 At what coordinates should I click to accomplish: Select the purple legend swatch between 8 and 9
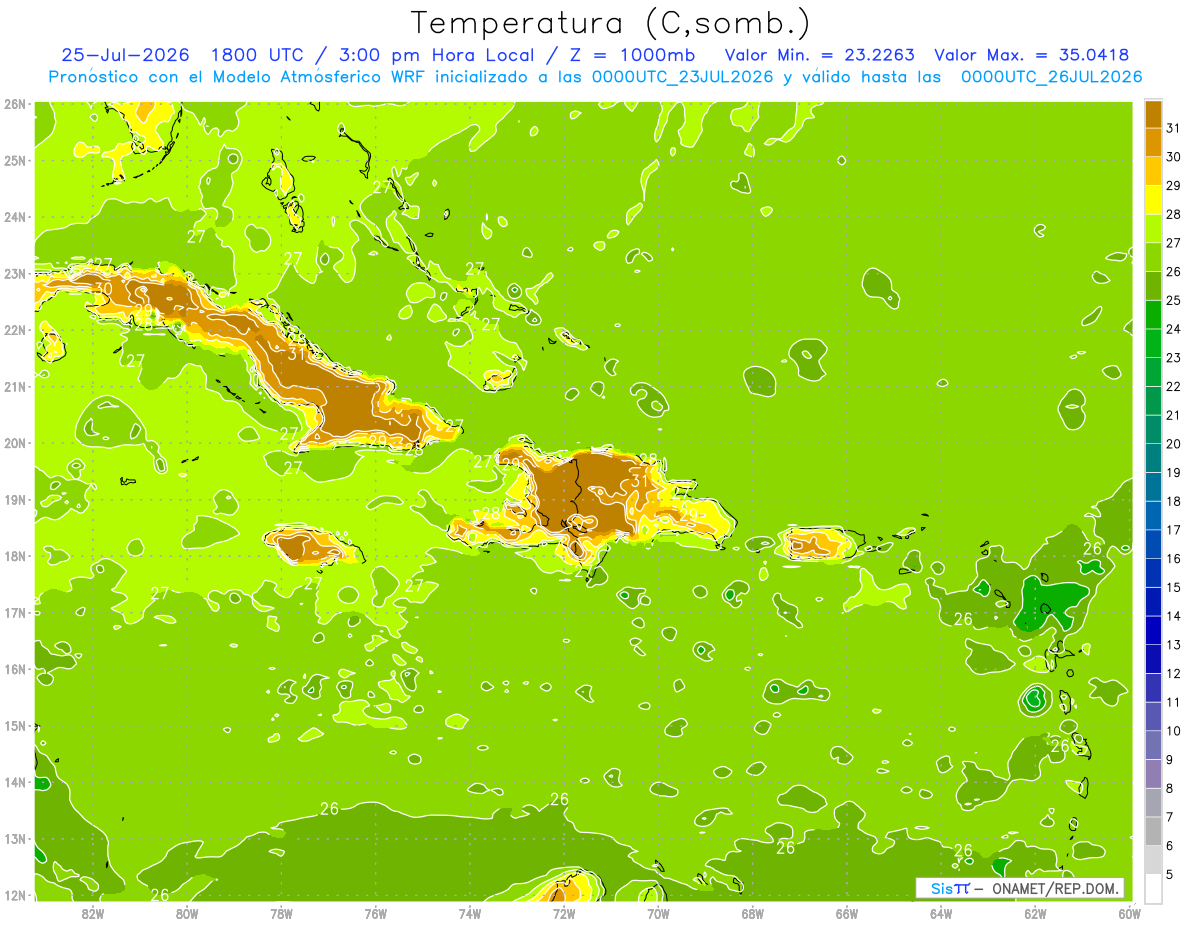coord(1153,774)
